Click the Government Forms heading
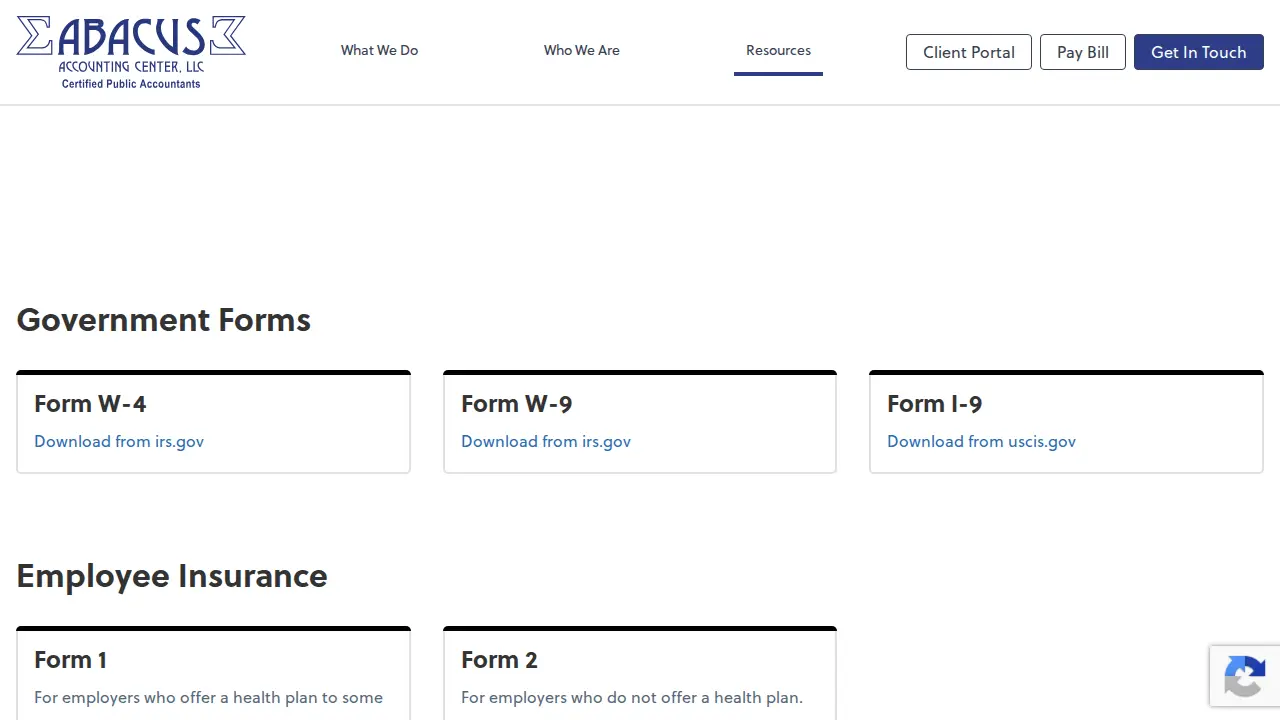Screen dimensions: 1280x720 [164, 320]
